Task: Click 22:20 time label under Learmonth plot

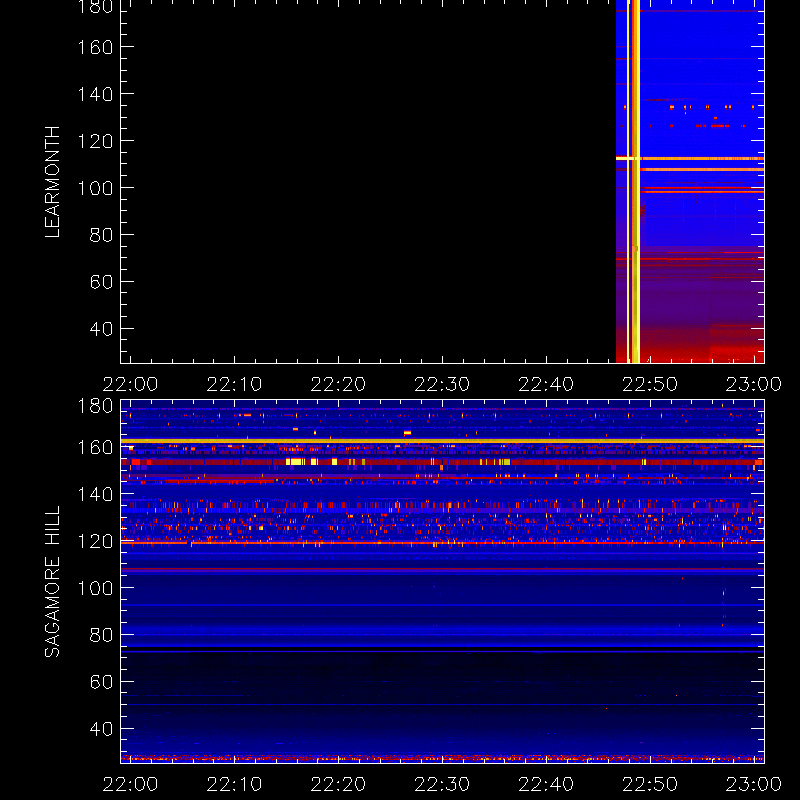Action: tap(338, 384)
